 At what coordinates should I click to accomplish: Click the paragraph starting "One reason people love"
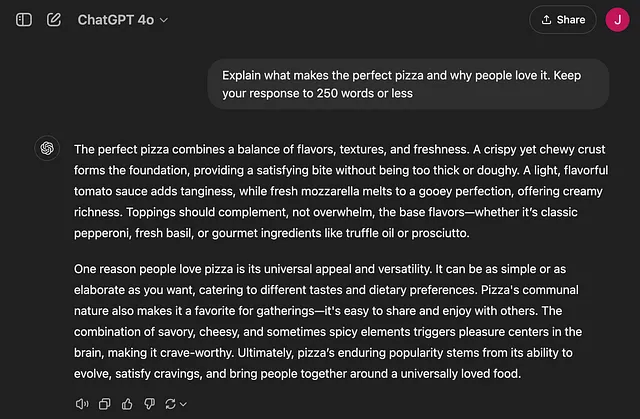click(328, 321)
